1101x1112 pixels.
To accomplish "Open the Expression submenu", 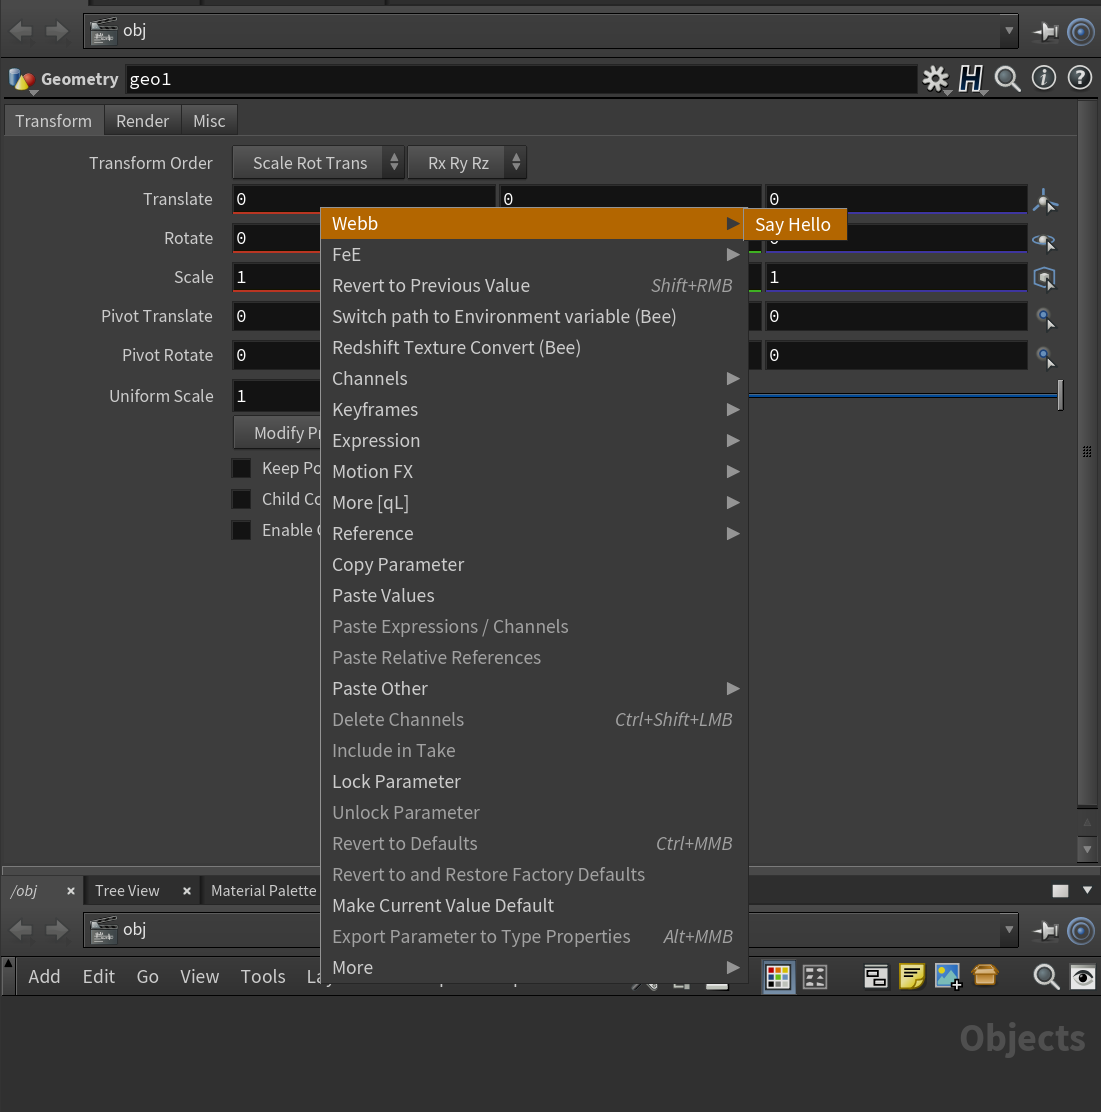I will coord(535,440).
